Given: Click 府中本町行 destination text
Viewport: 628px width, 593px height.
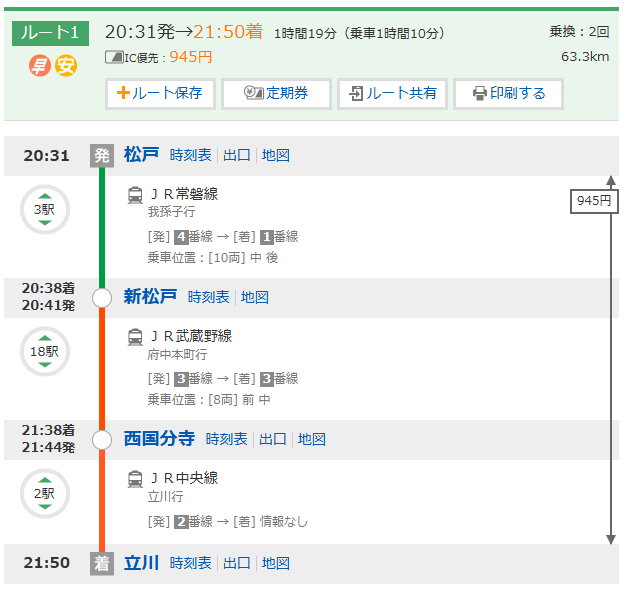Looking at the screenshot, I should pos(177,354).
